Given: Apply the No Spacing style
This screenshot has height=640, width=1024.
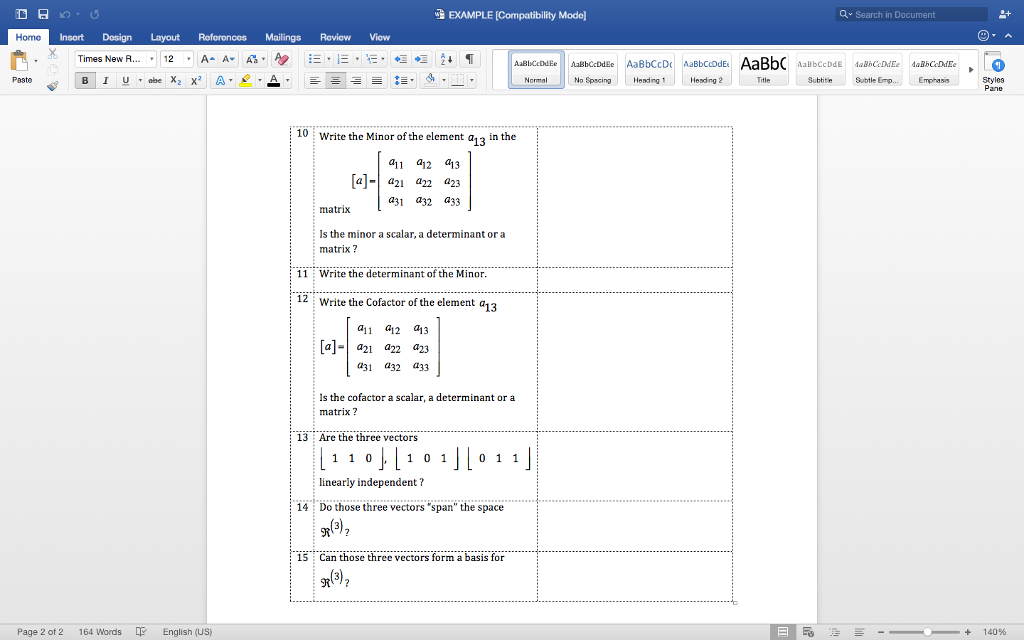Looking at the screenshot, I should click(592, 69).
